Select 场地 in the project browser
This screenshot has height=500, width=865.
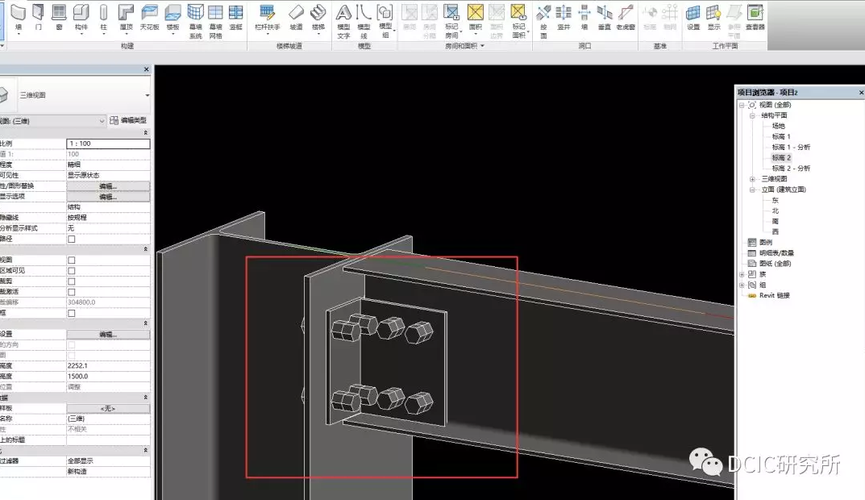coord(778,126)
